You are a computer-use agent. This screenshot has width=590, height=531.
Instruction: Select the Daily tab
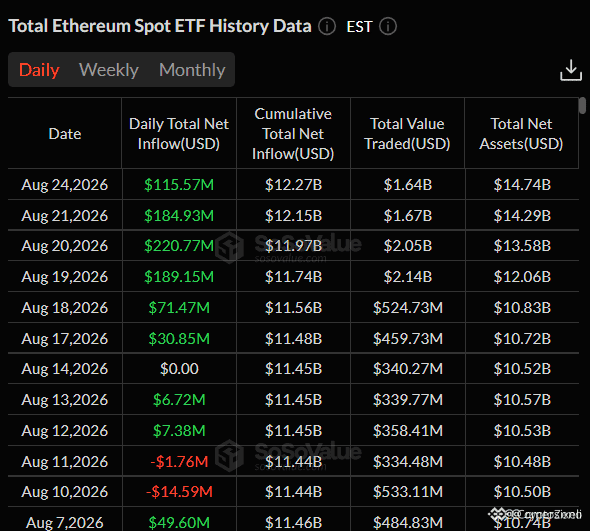[x=39, y=70]
